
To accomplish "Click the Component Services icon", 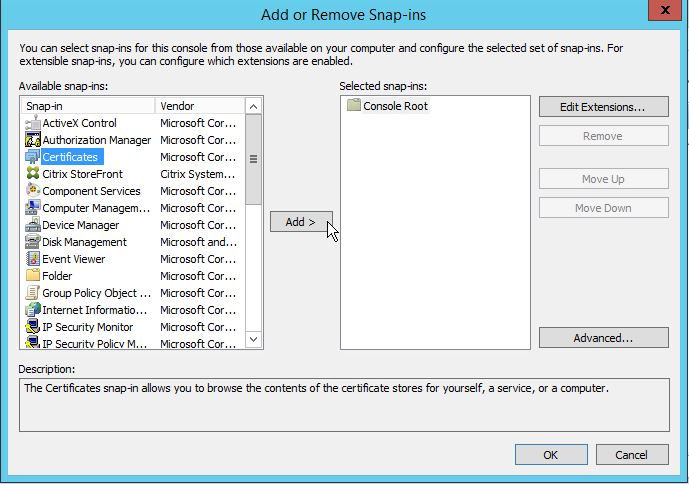I will (x=33, y=191).
